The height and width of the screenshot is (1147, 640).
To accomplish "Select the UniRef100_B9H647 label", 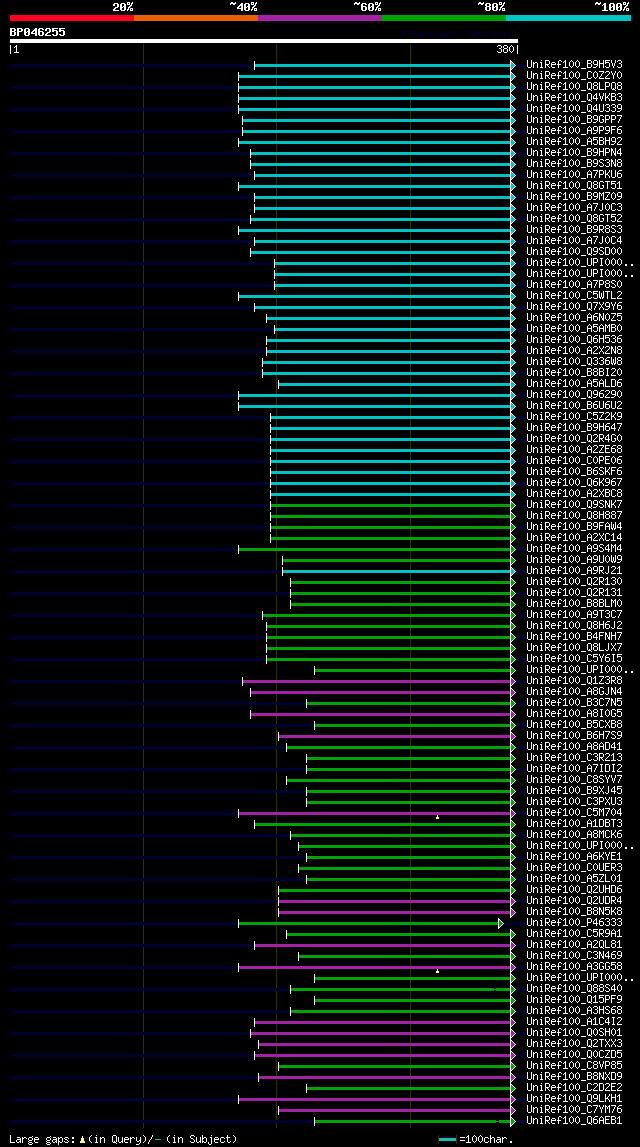I will 574,428.
